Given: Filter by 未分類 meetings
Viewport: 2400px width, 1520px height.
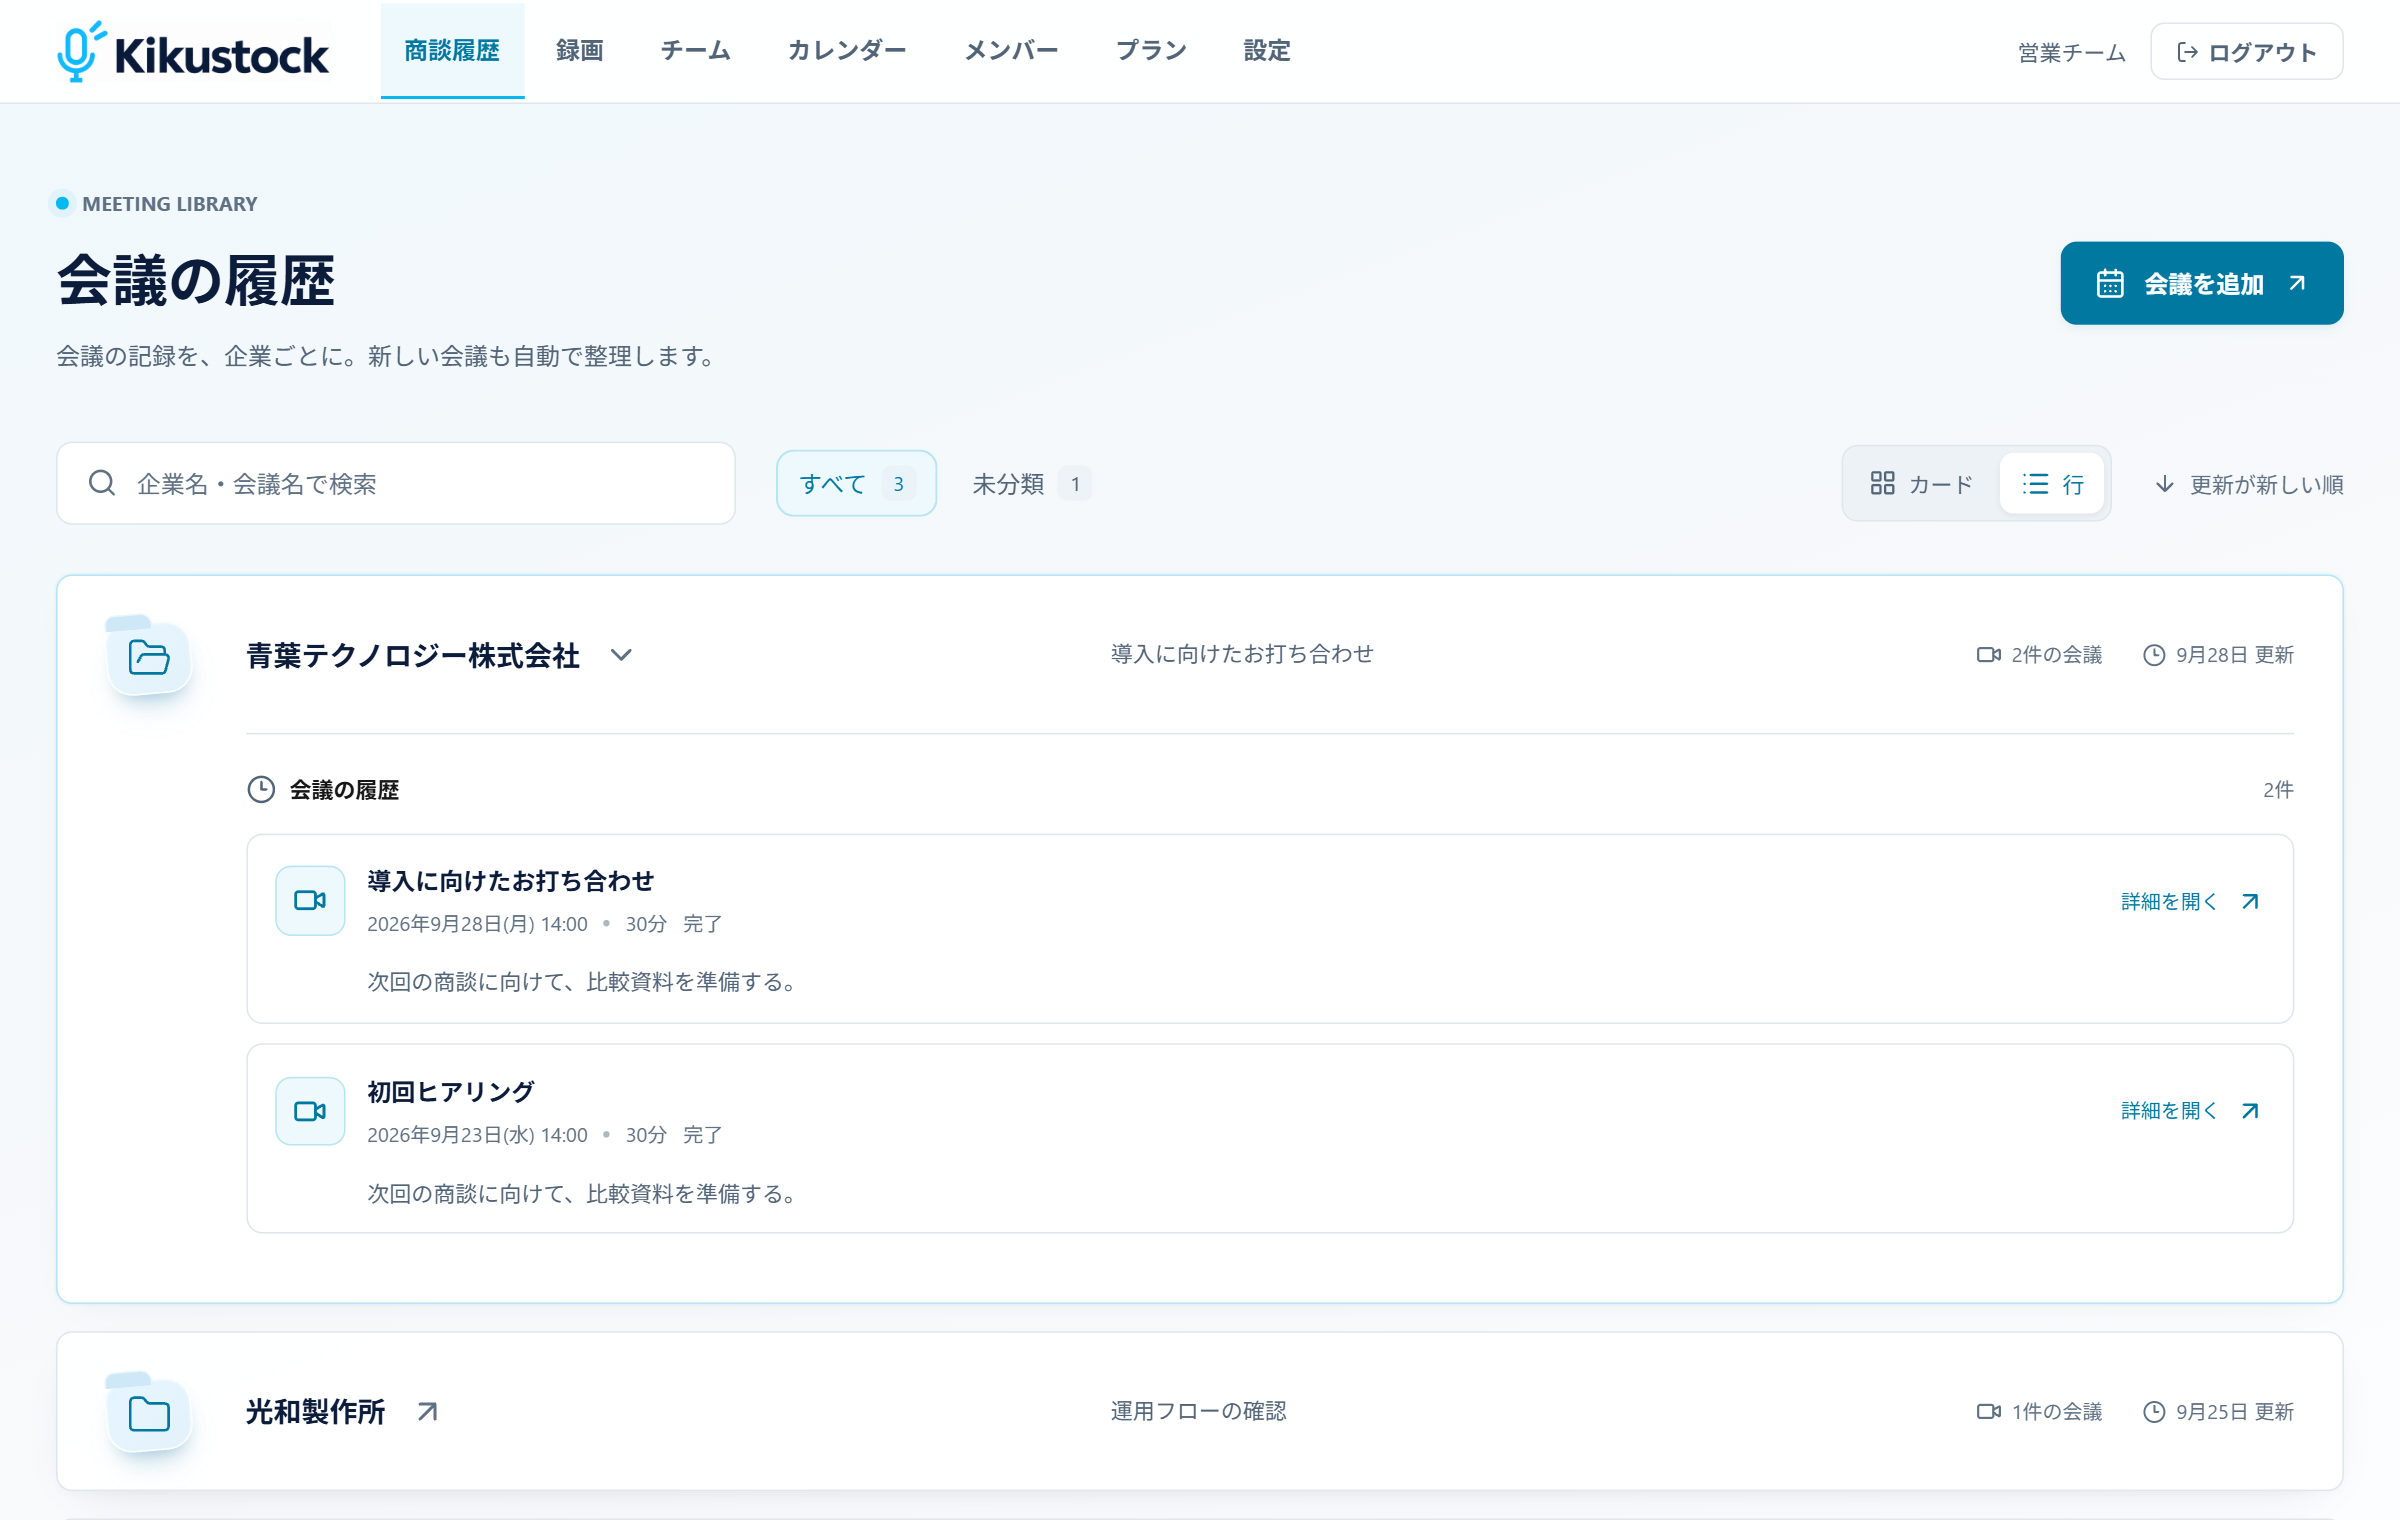Looking at the screenshot, I should [x=1031, y=483].
